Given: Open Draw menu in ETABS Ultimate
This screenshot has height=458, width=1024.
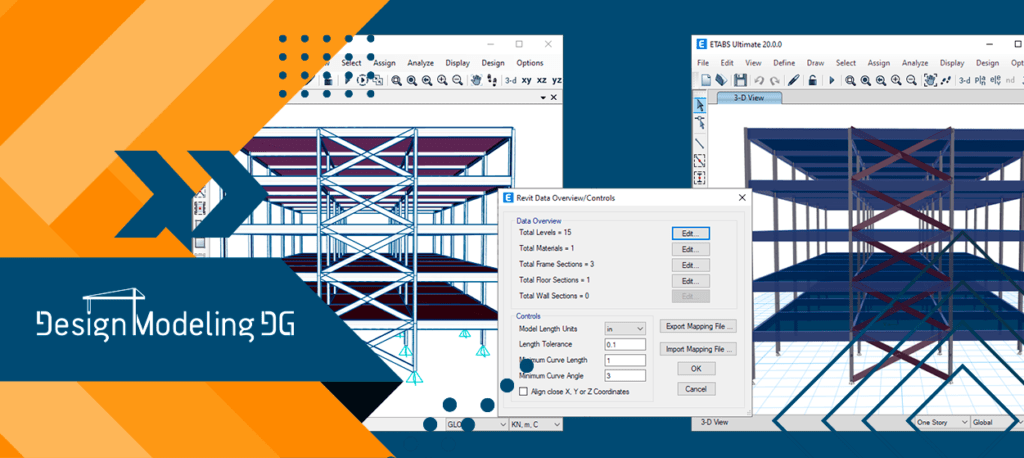Looking at the screenshot, I should coord(816,63).
